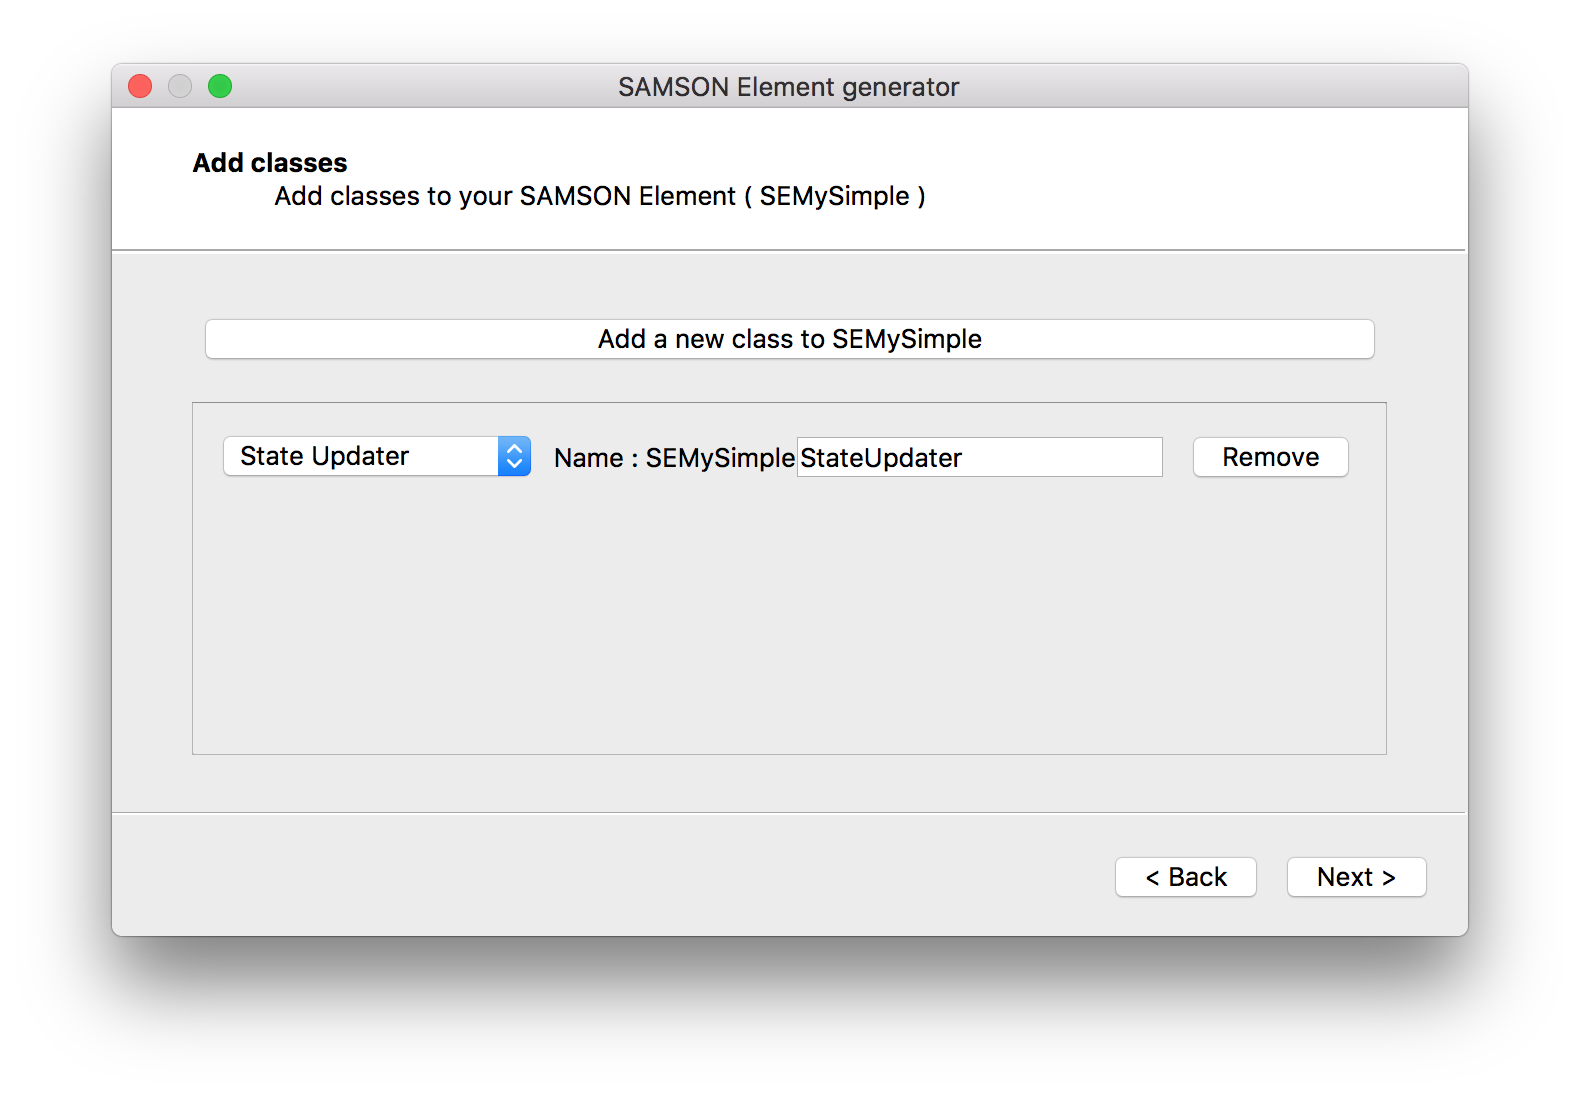Click the green zoom button on the window
Image resolution: width=1580 pixels, height=1096 pixels.
click(220, 86)
